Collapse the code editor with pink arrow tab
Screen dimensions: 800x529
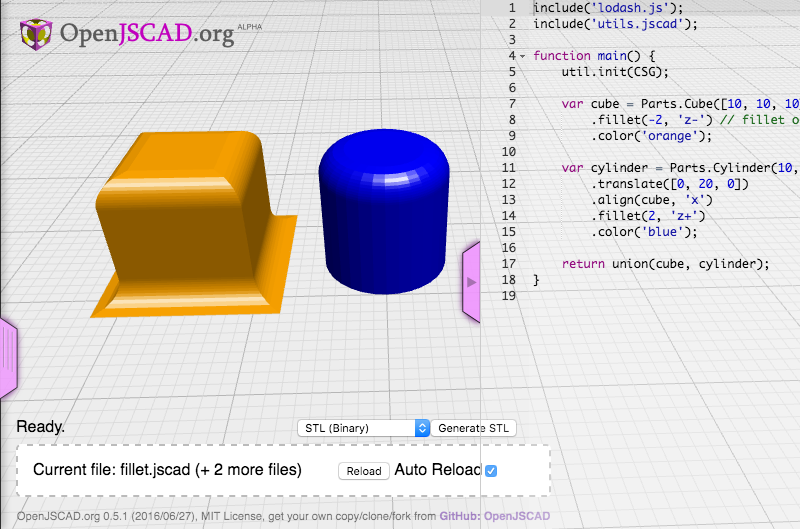(x=471, y=282)
